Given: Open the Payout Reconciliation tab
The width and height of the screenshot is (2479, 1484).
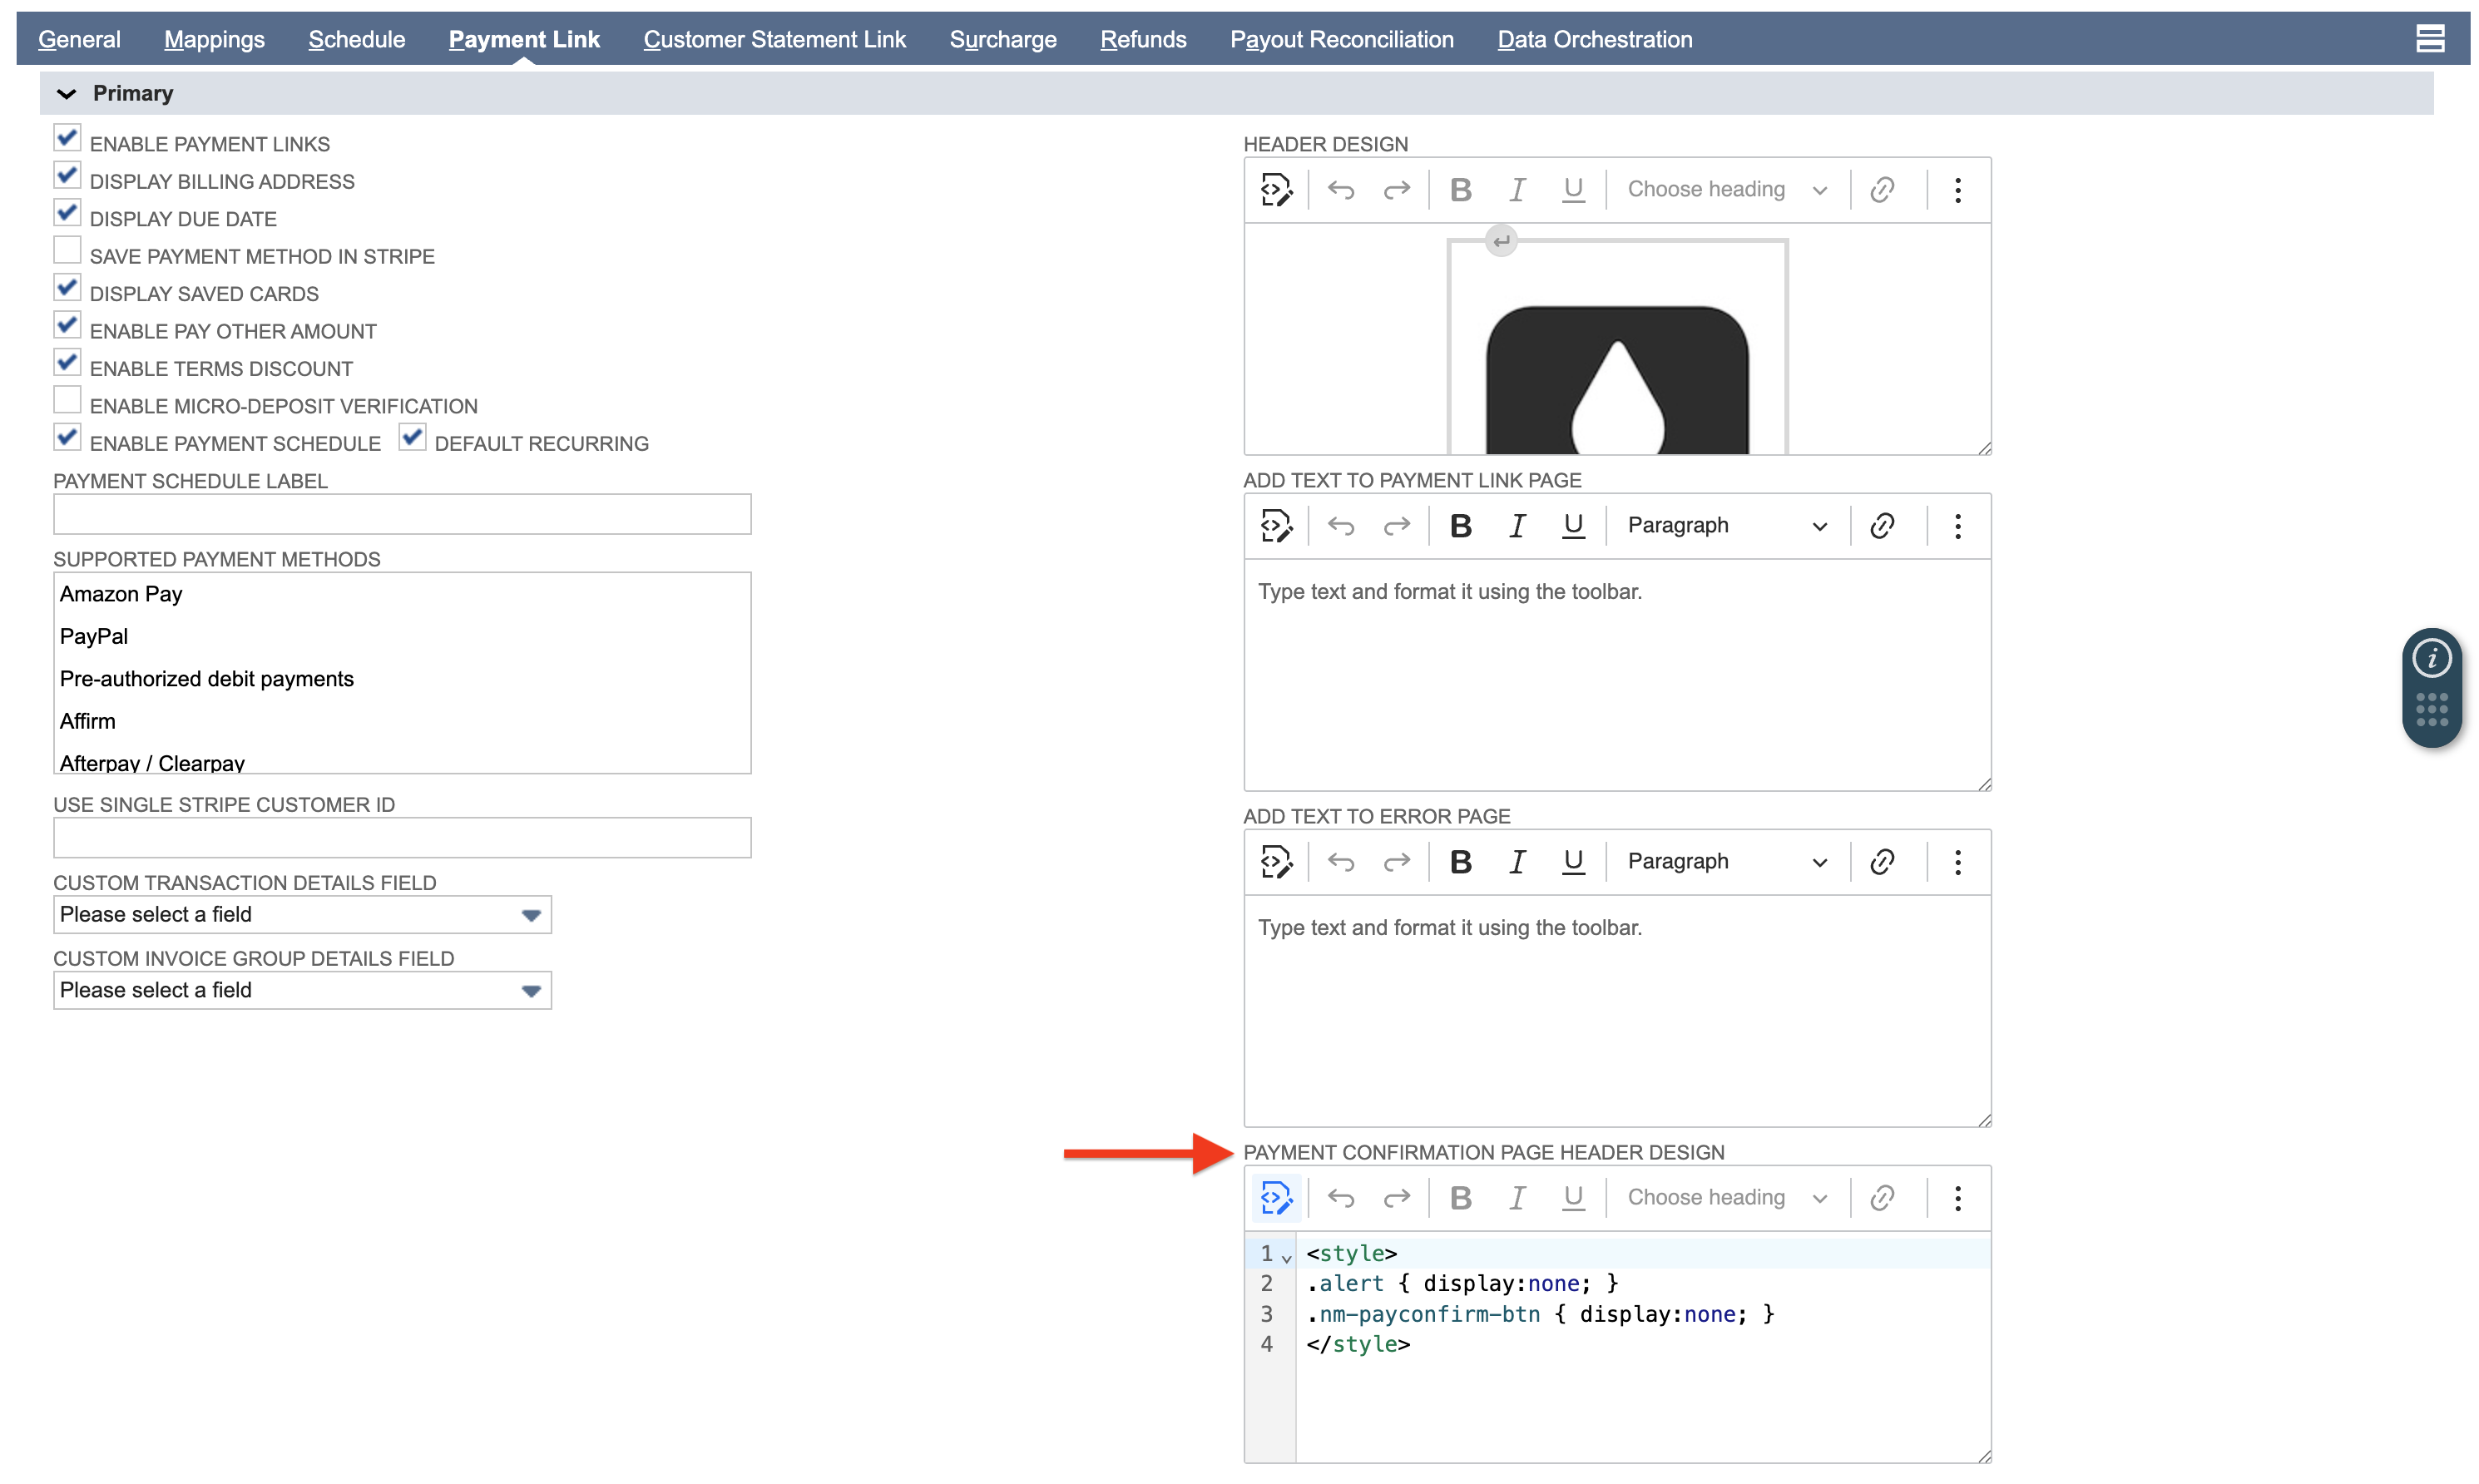Looking at the screenshot, I should tap(1341, 40).
